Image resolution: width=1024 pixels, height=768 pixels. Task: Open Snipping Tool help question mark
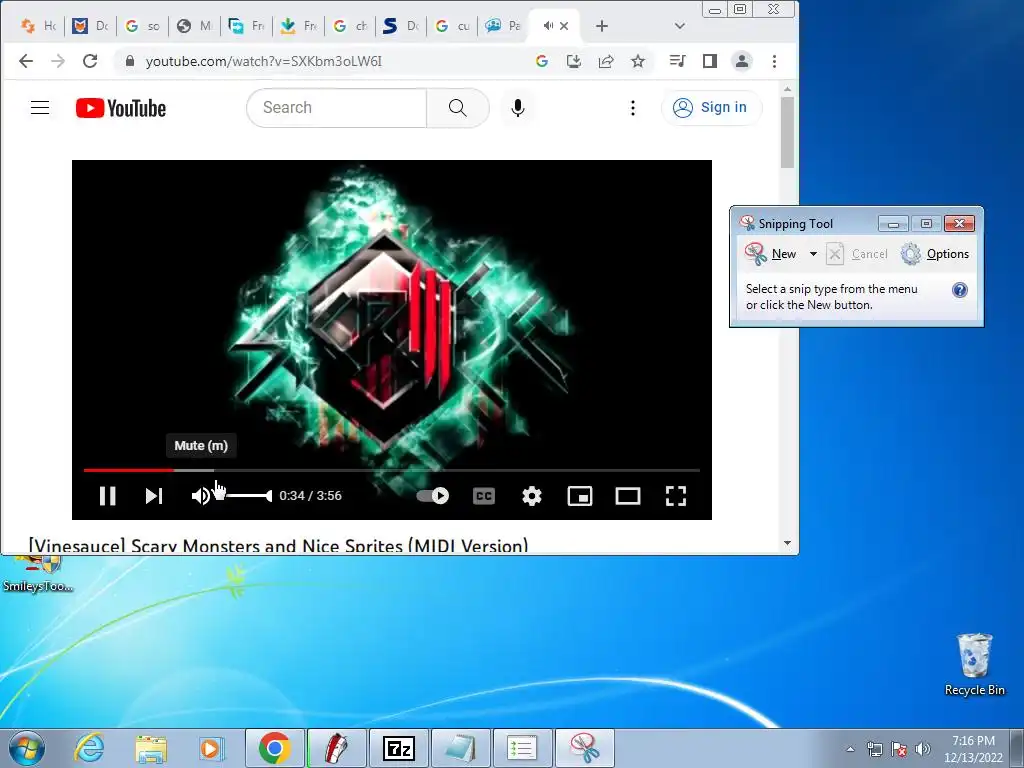959,290
